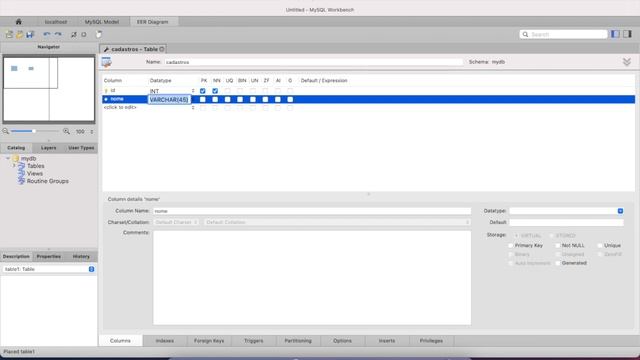Save the model with the floppy icon
The width and height of the screenshot is (640, 360).
click(x=30, y=35)
